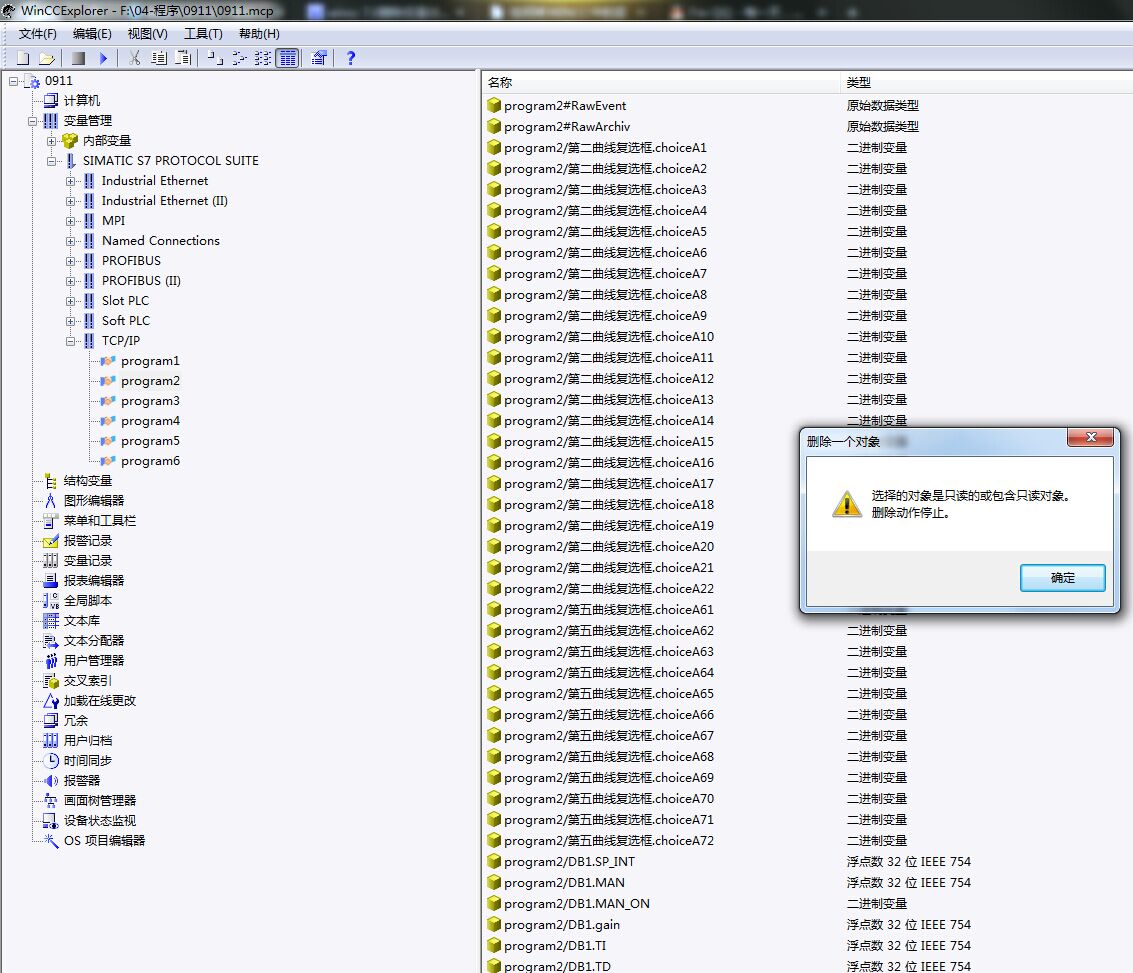This screenshot has height=973, width=1133.
Task: Expand the PROFIBUS node
Action: pos(70,261)
